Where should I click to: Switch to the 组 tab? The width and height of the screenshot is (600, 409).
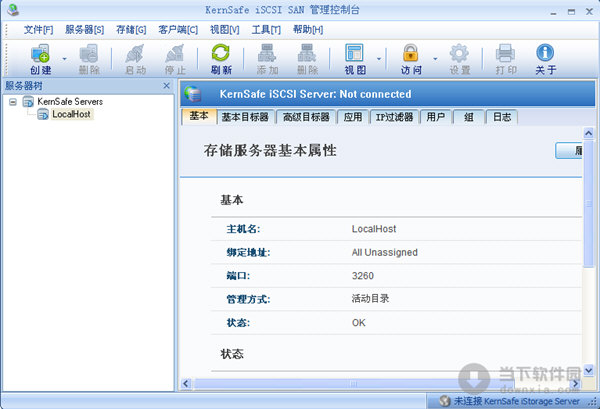pyautogui.click(x=469, y=117)
